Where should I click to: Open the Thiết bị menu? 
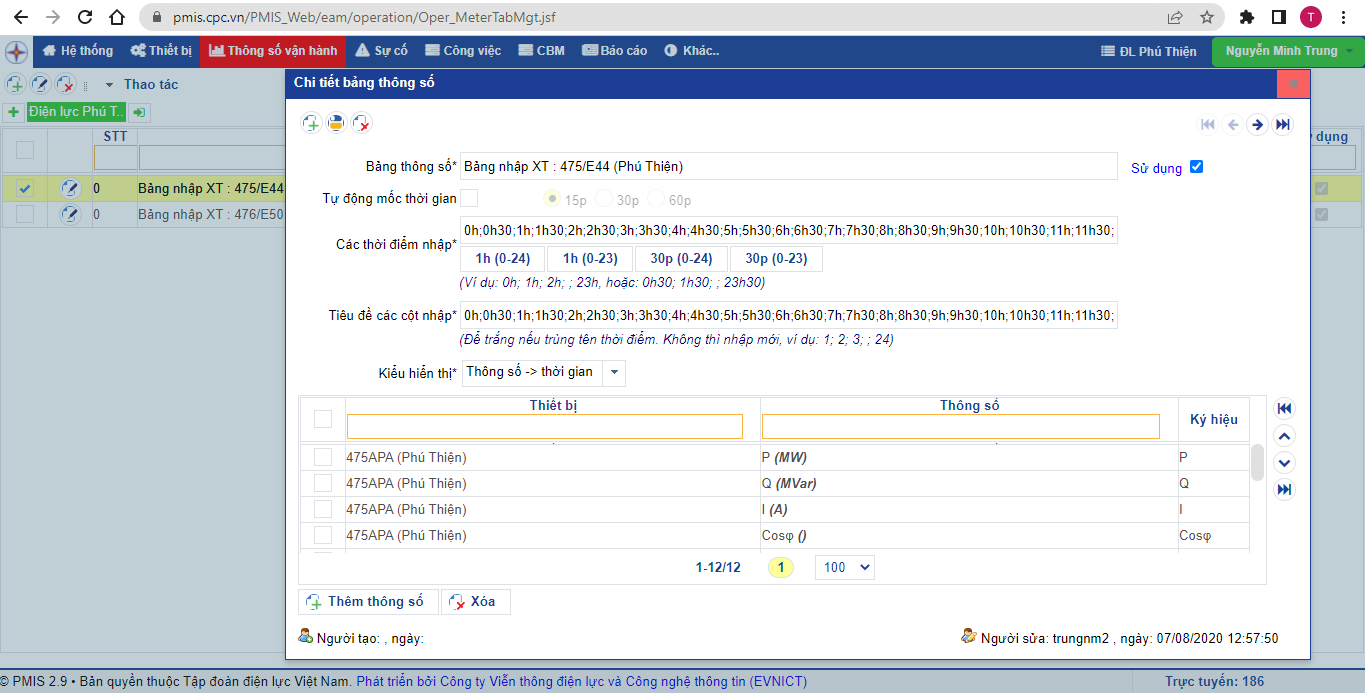pos(161,51)
